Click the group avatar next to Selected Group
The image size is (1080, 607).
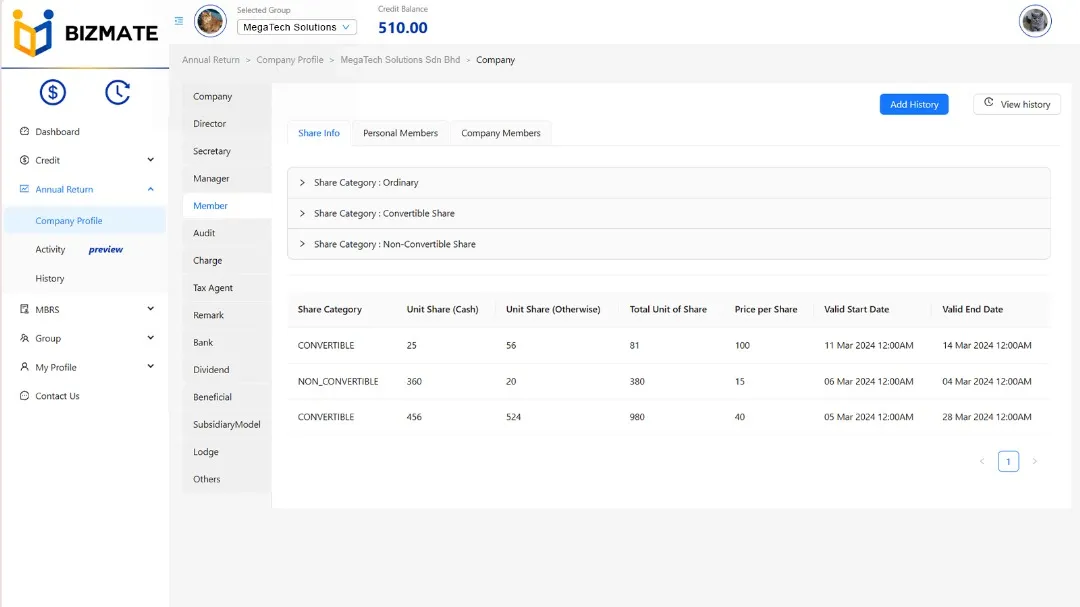(x=210, y=21)
